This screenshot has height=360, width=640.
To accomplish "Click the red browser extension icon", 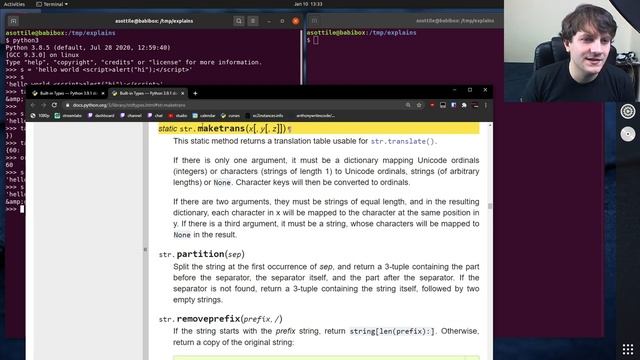I will (432, 105).
